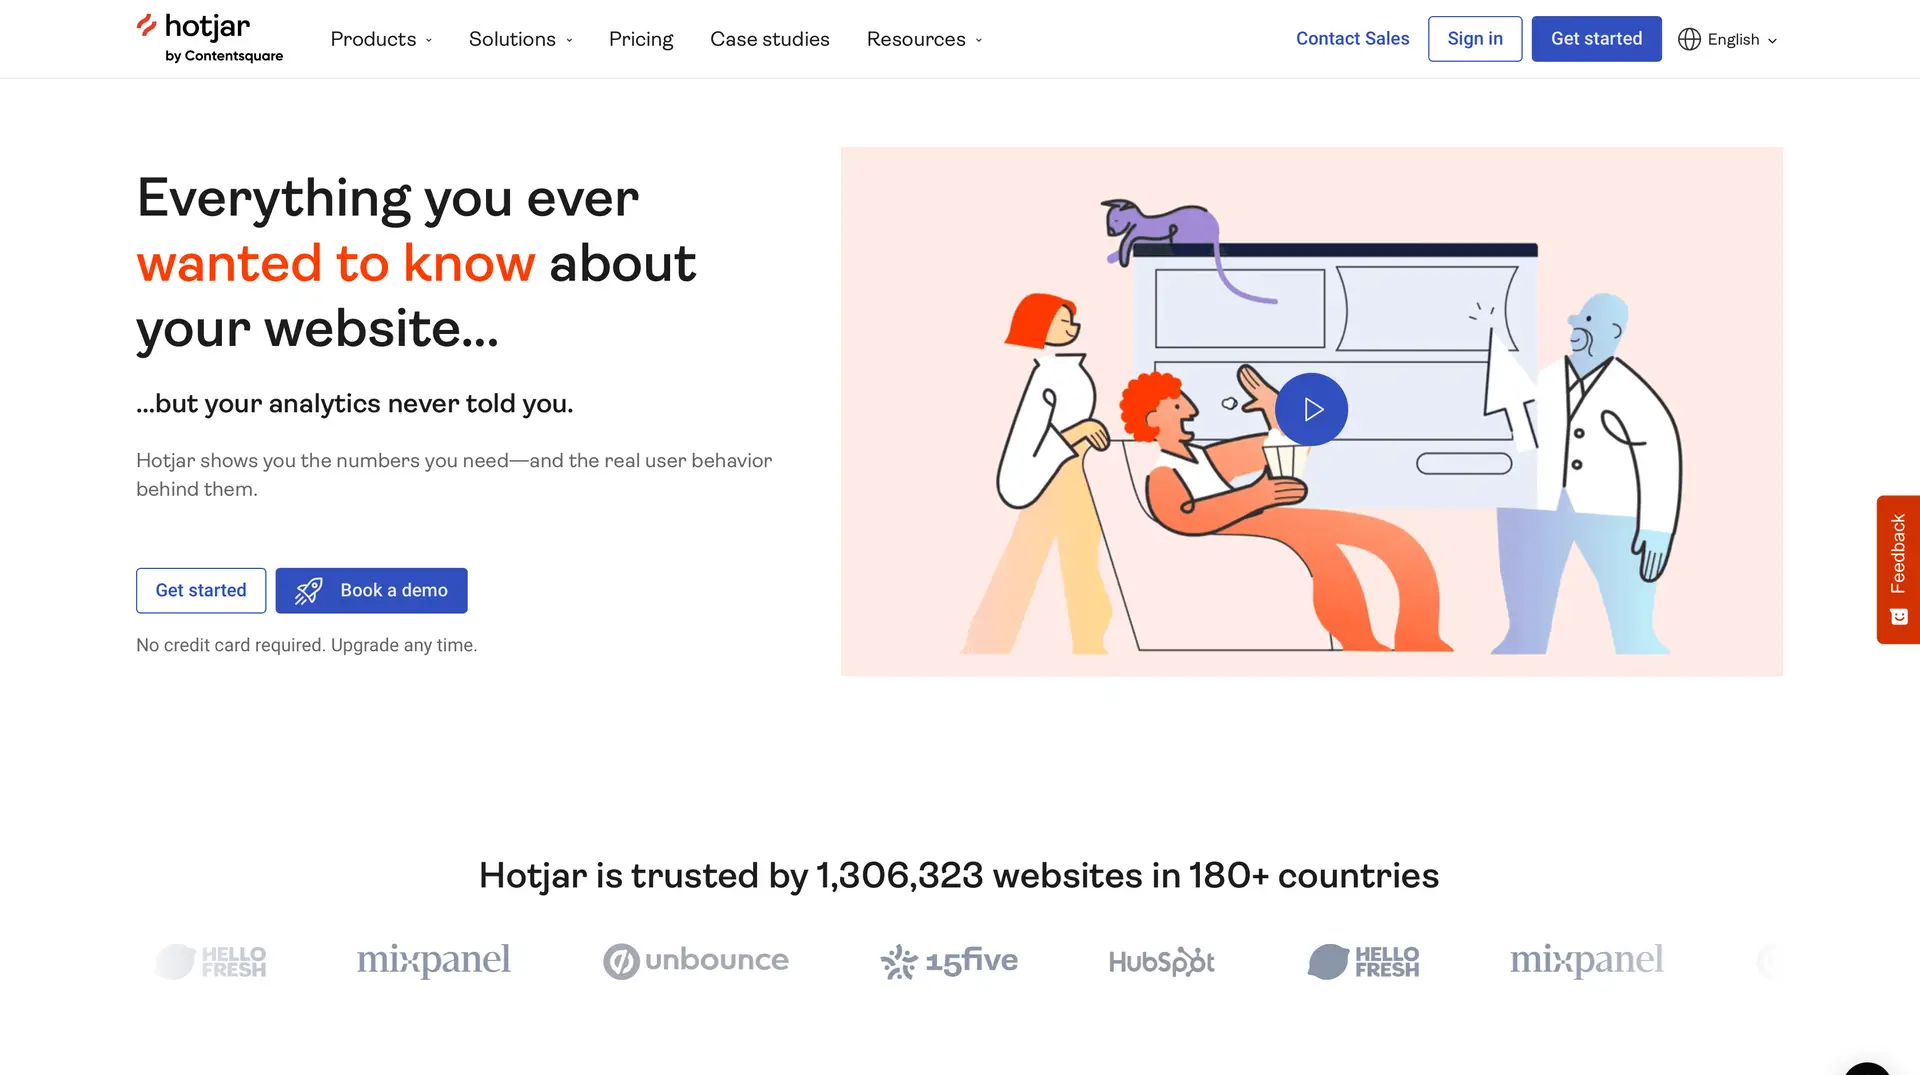Click the first Mixpanel logo
The image size is (1920, 1075).
click(433, 961)
